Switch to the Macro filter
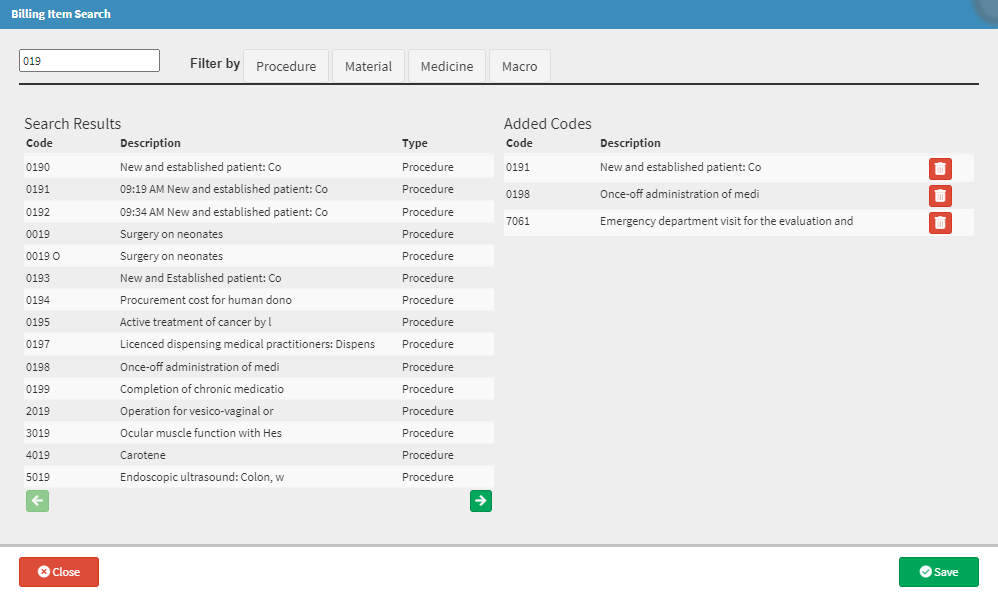The height and width of the screenshot is (597, 998). [x=519, y=66]
